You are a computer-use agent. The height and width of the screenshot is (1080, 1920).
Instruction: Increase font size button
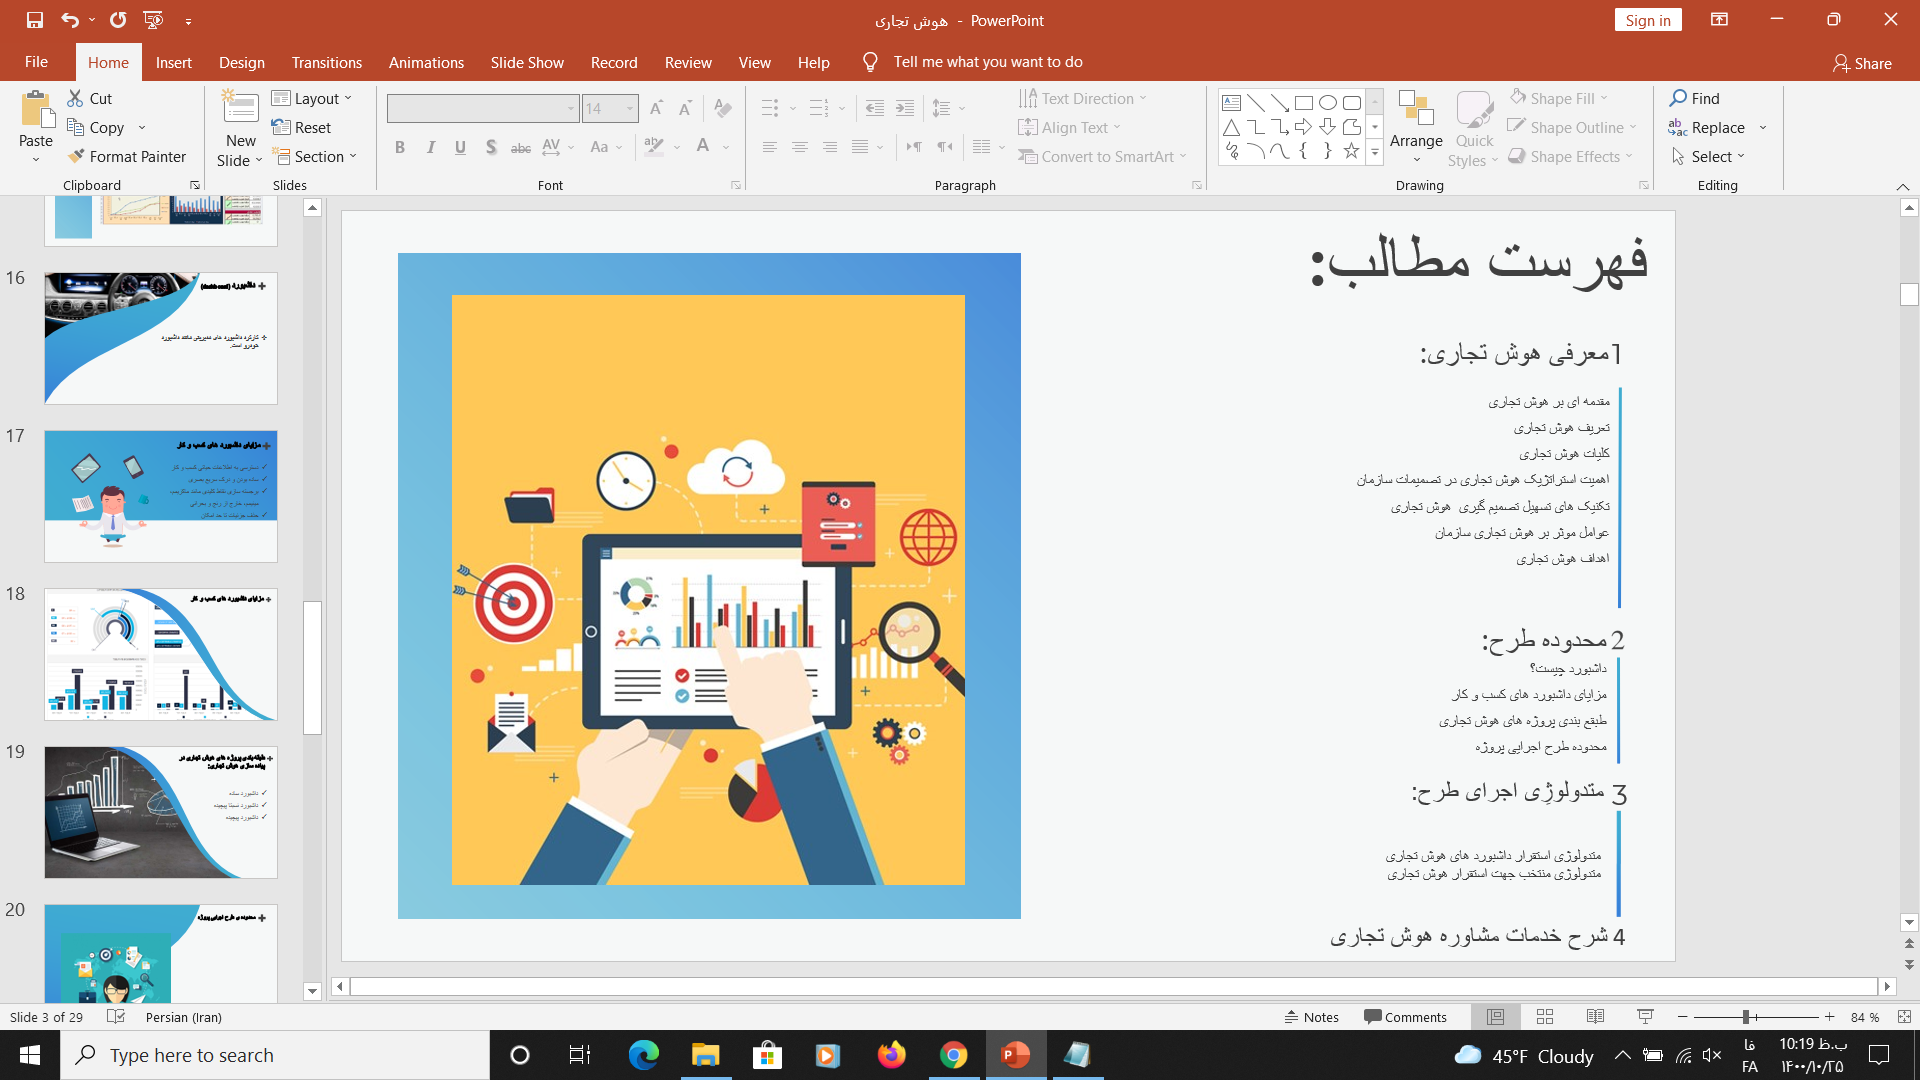click(656, 108)
